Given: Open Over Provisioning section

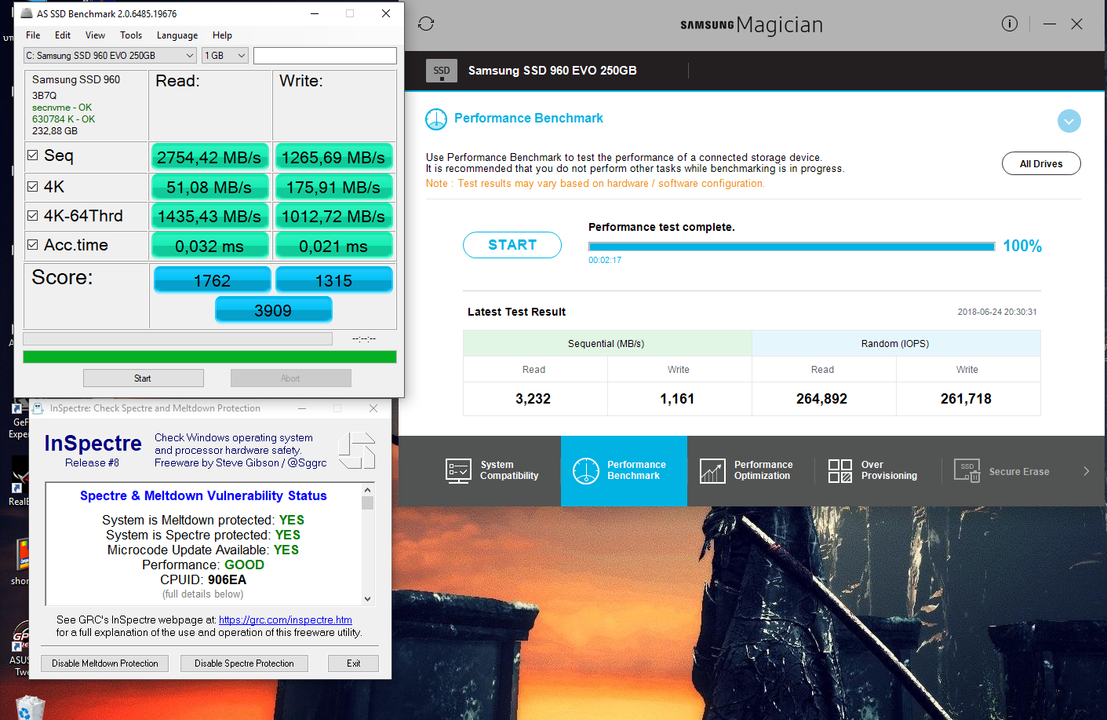Looking at the screenshot, I should (x=873, y=471).
